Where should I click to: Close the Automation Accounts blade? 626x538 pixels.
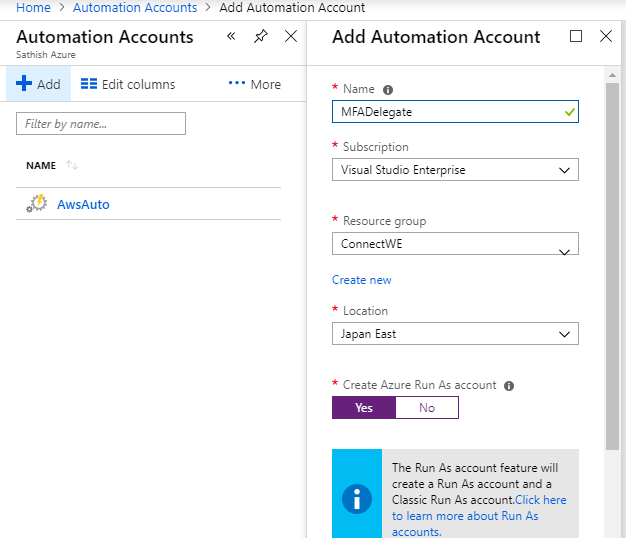291,37
